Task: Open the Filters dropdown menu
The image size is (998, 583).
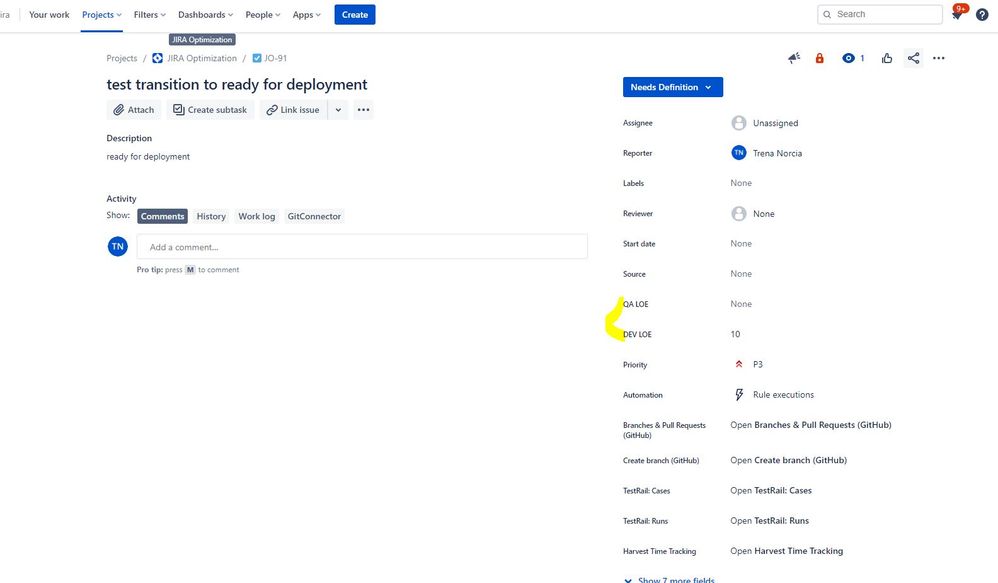Action: 150,15
